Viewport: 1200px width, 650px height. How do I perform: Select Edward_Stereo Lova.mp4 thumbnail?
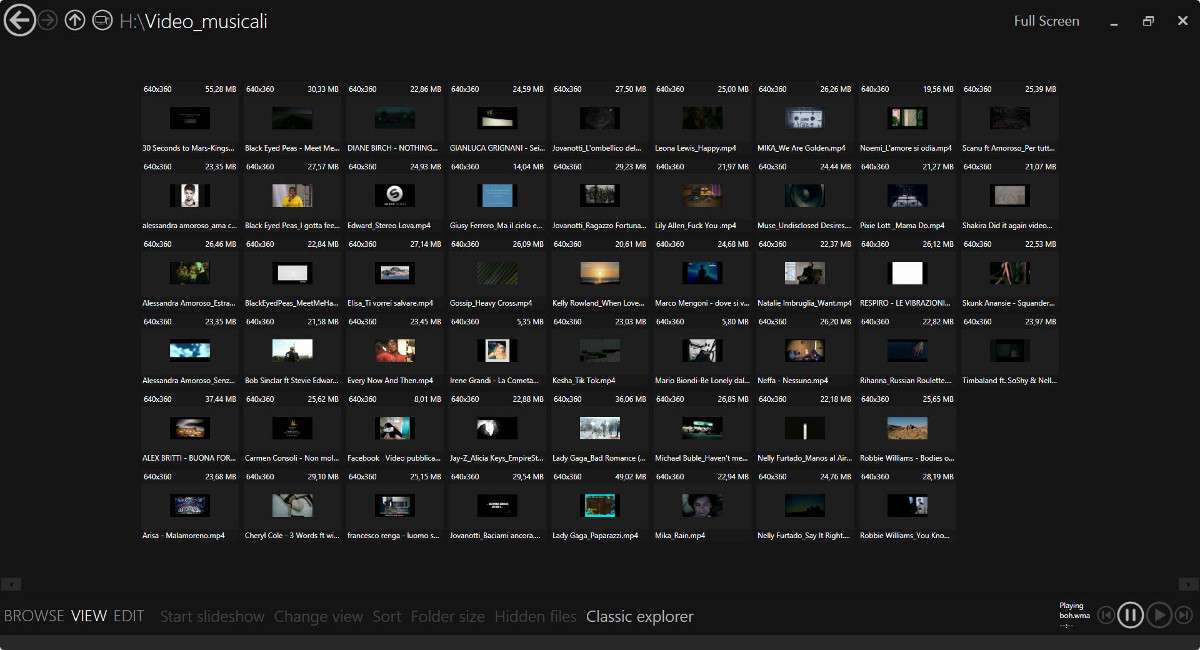(x=395, y=196)
